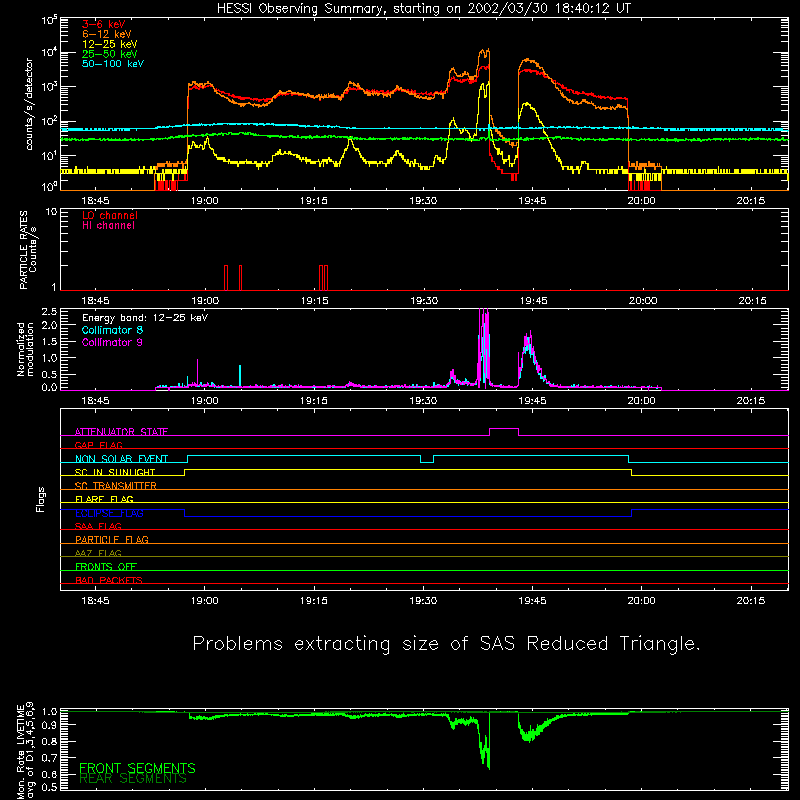The image size is (800, 800).
Task: Click the SC TRANSMITTER flag label
Action: (115, 486)
